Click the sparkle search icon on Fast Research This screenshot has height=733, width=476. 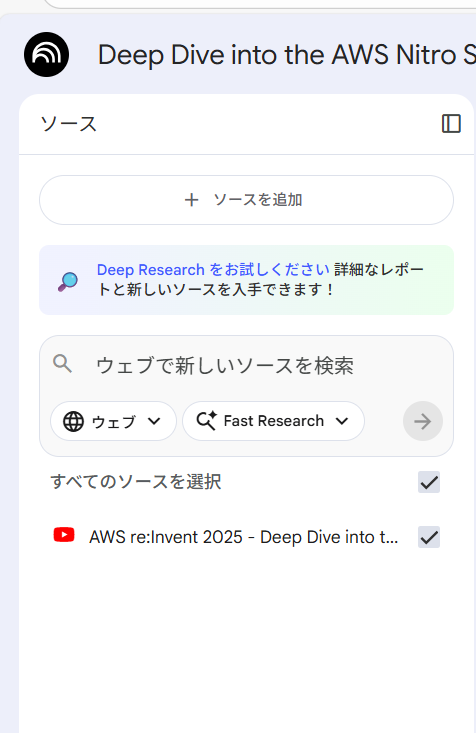click(x=206, y=421)
